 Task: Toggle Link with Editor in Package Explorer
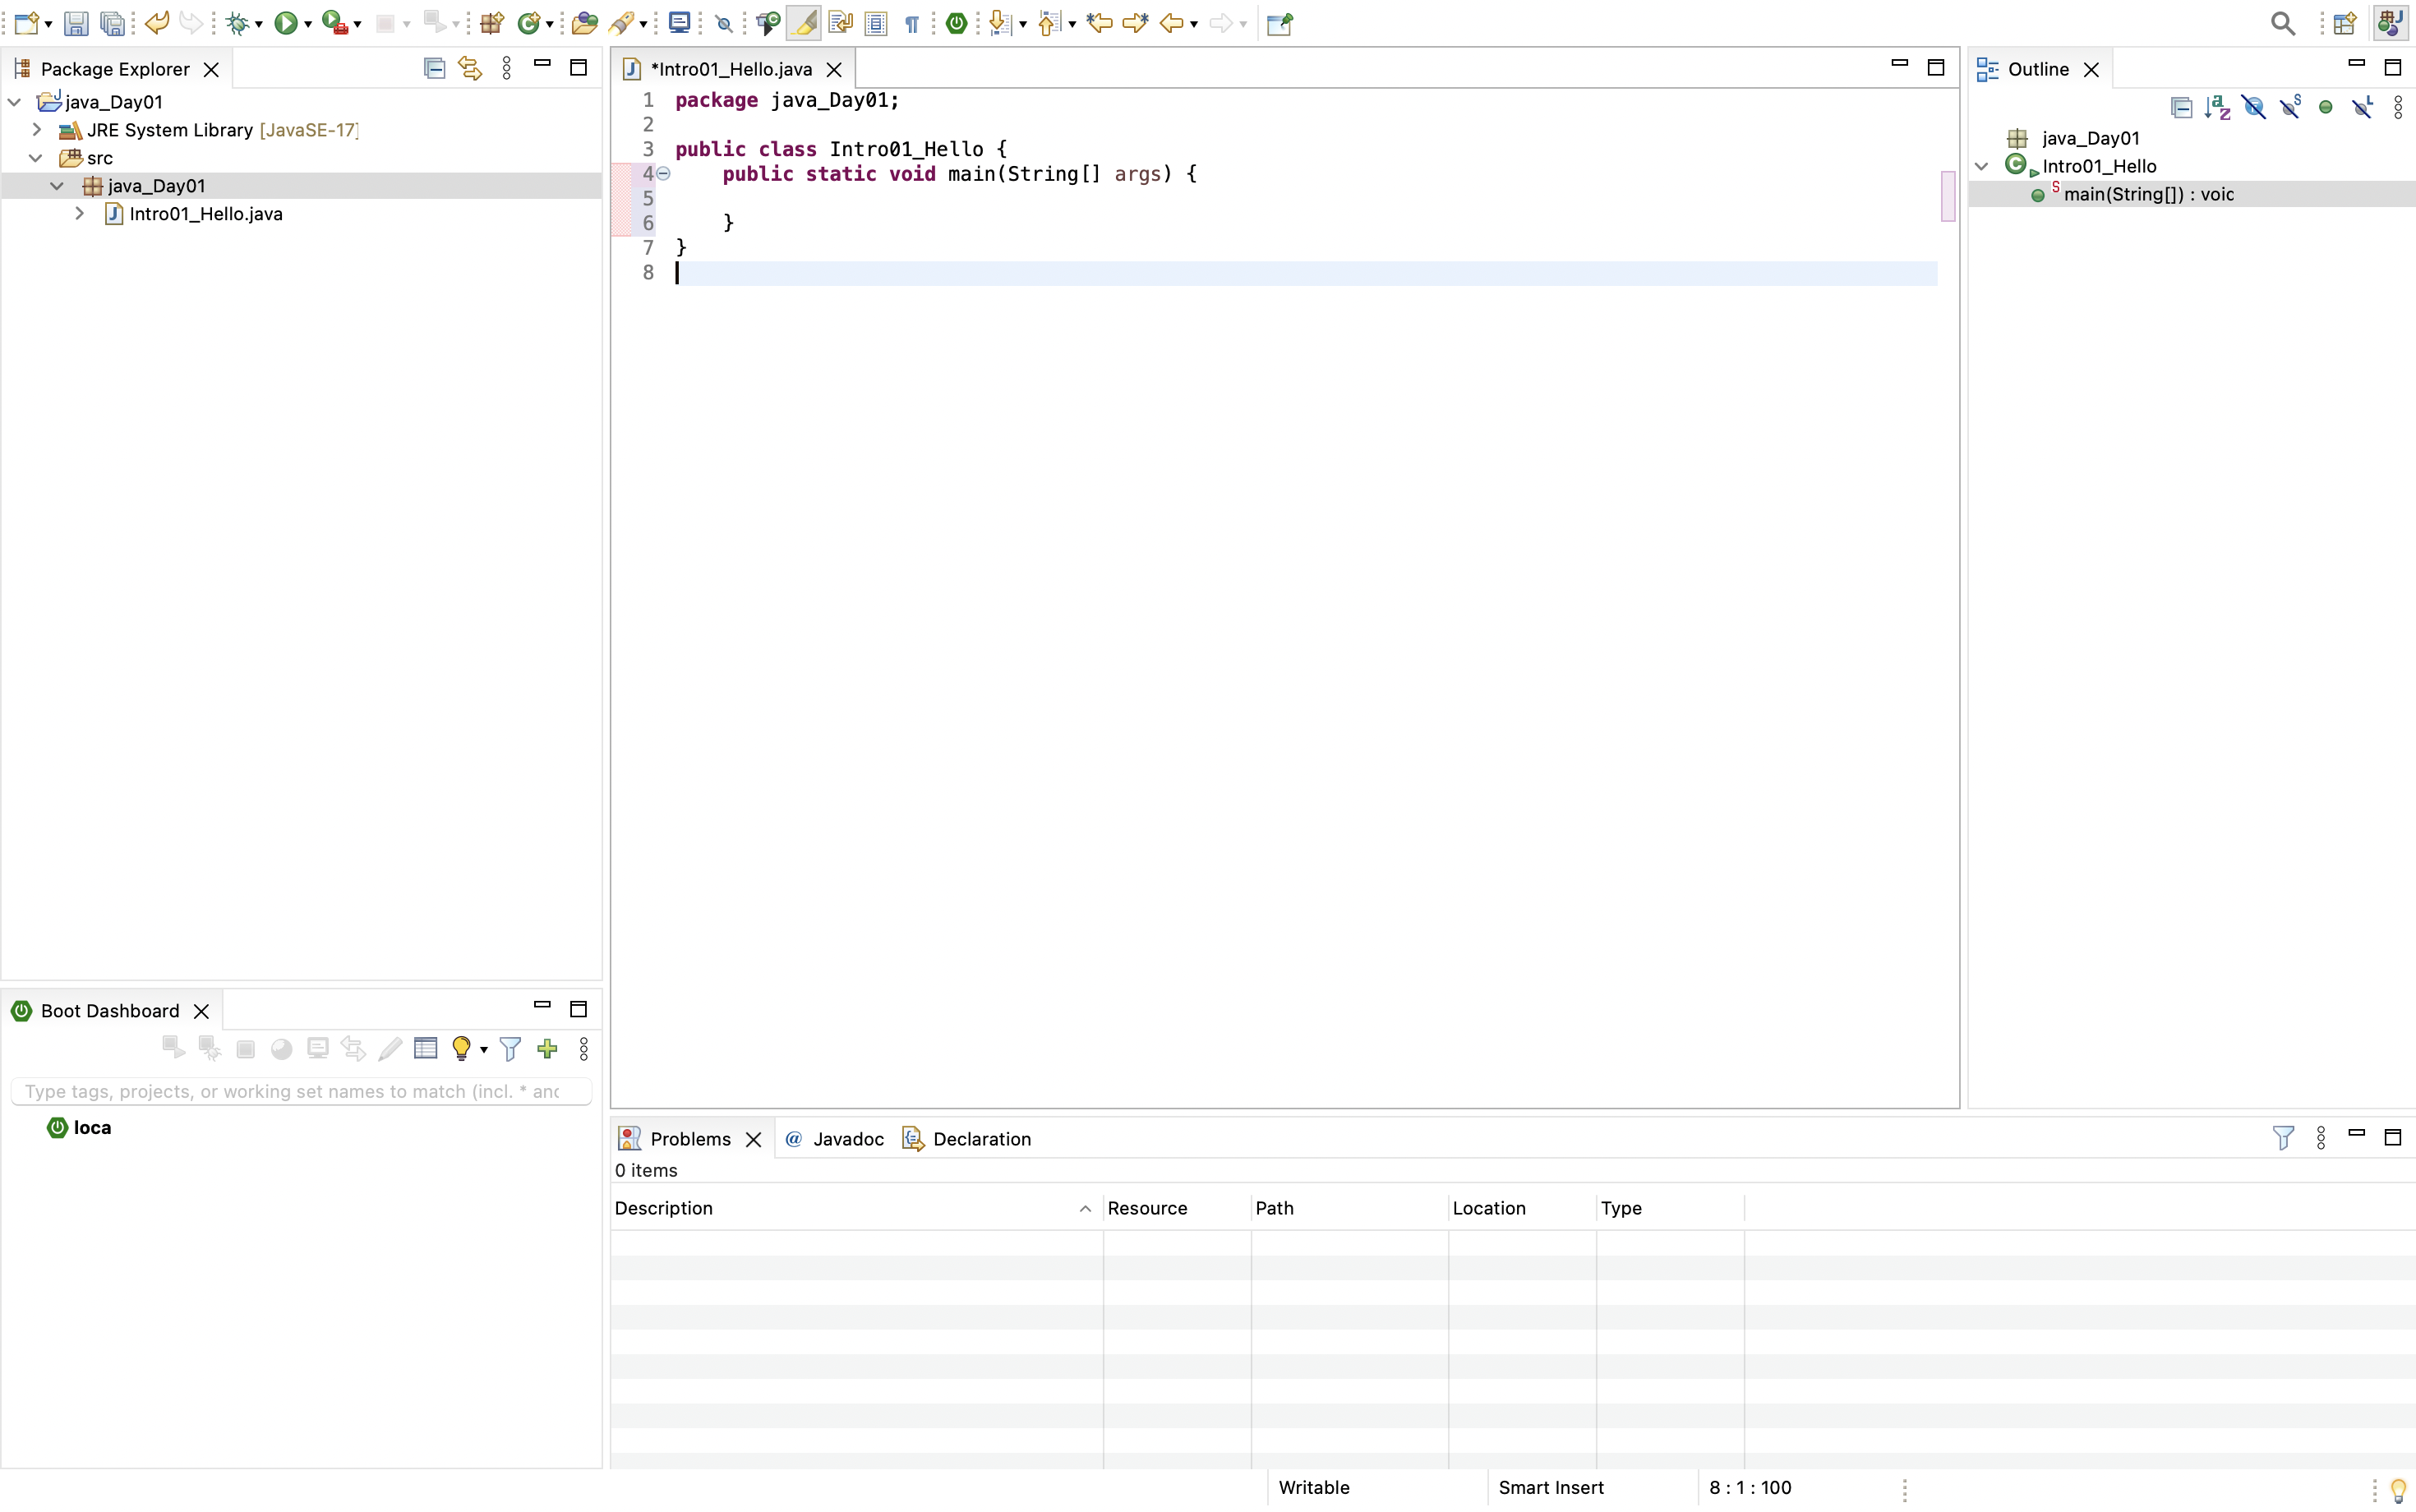[470, 68]
